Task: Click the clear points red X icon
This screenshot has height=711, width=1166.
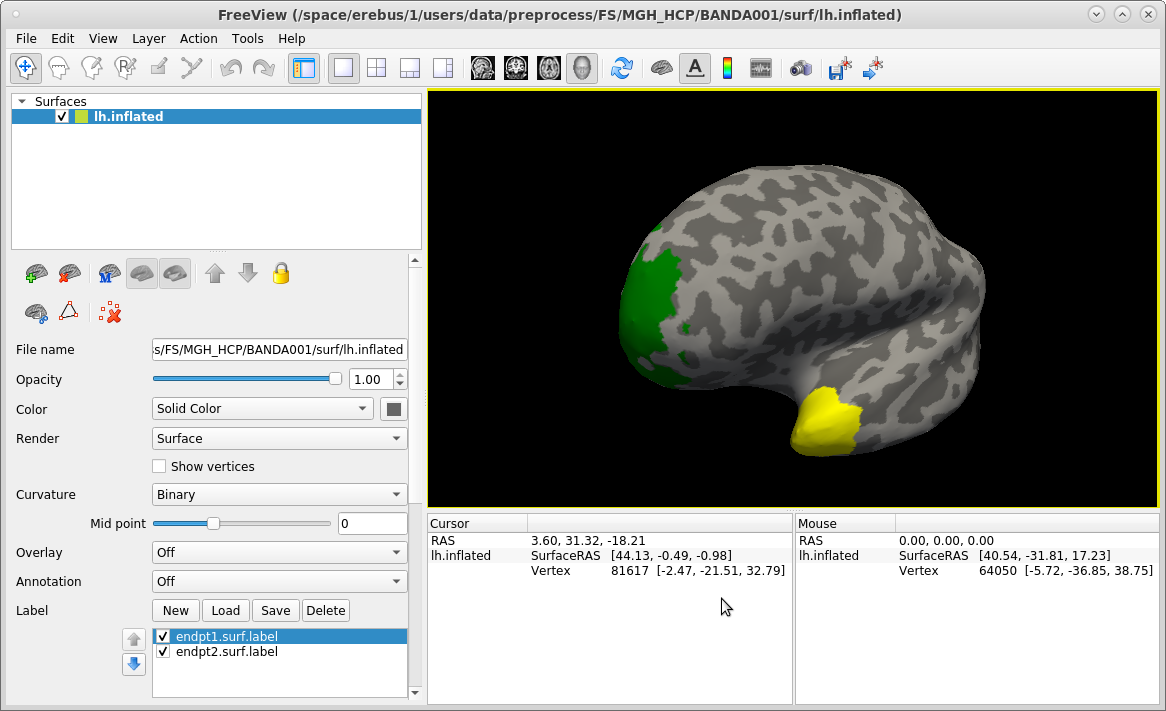Action: coord(111,313)
